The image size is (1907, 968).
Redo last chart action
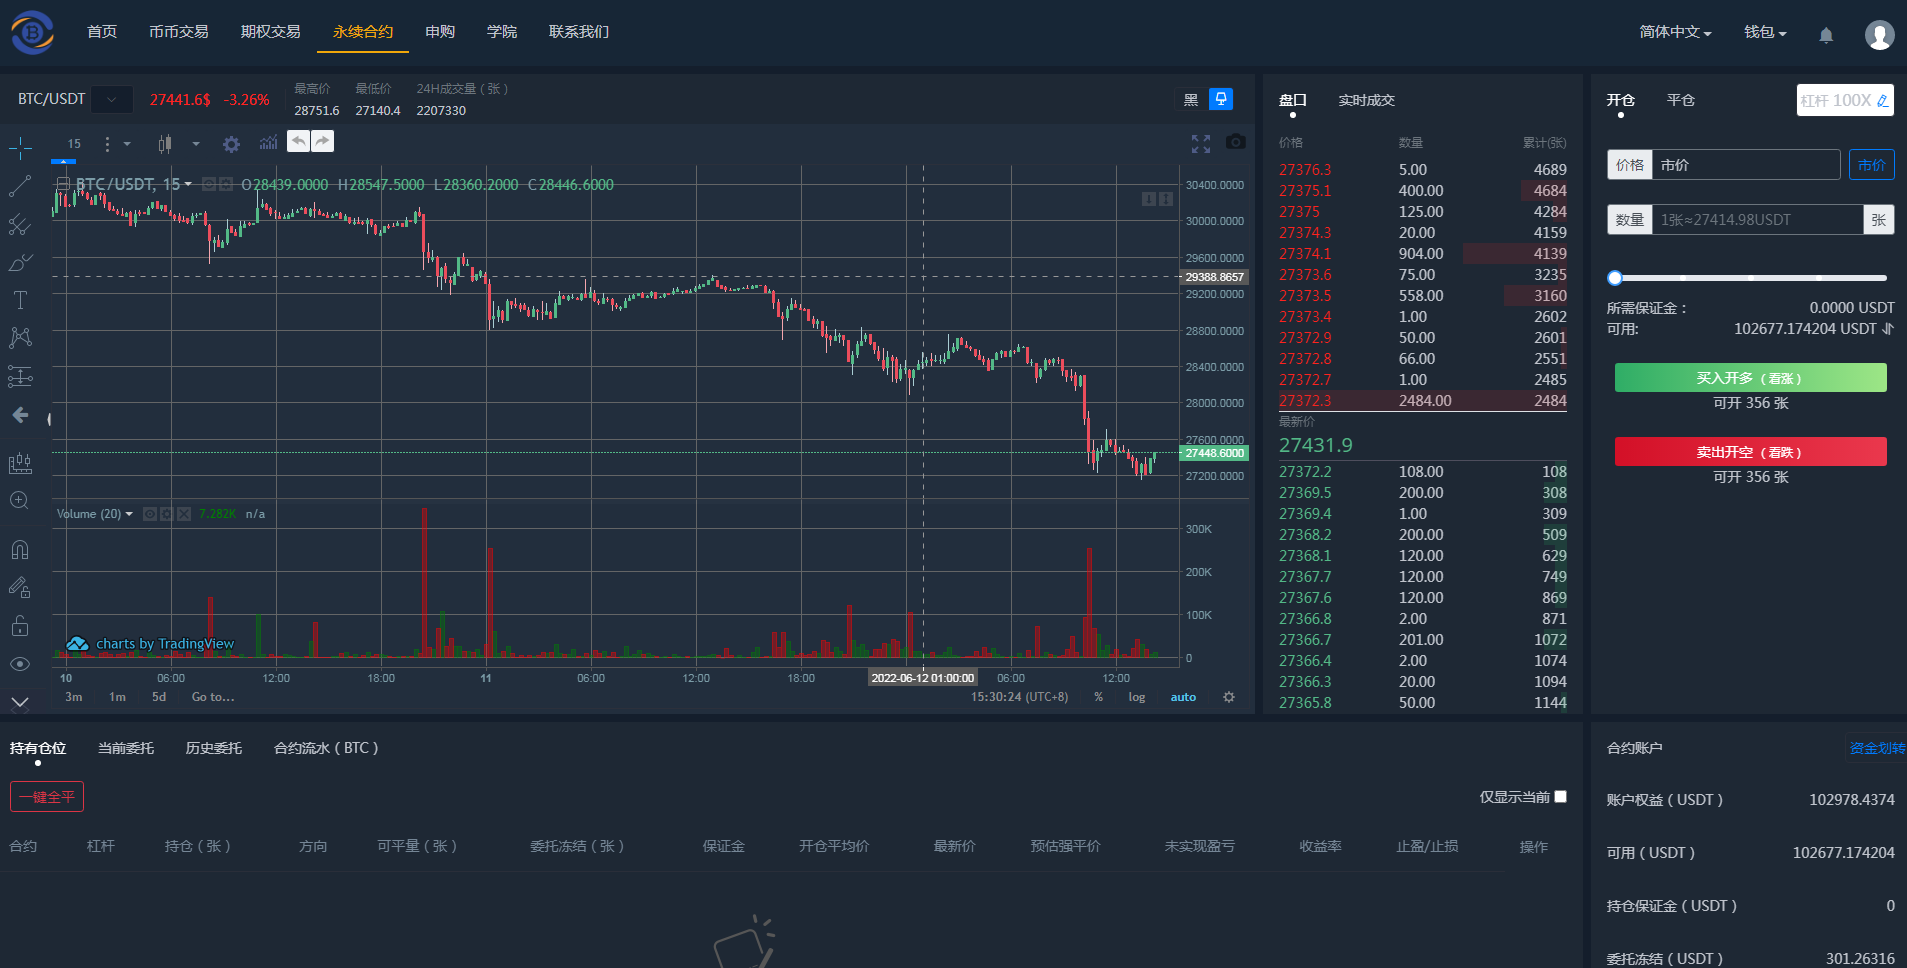pyautogui.click(x=322, y=141)
